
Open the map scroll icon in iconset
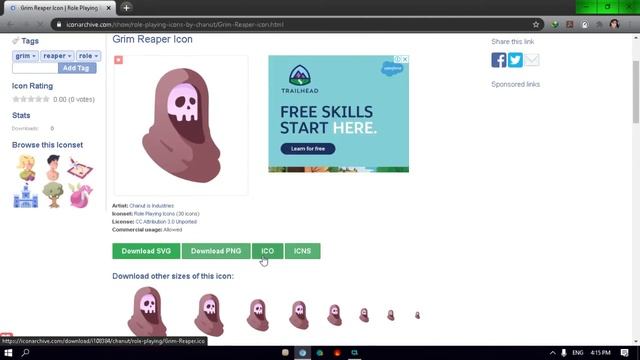(80, 168)
